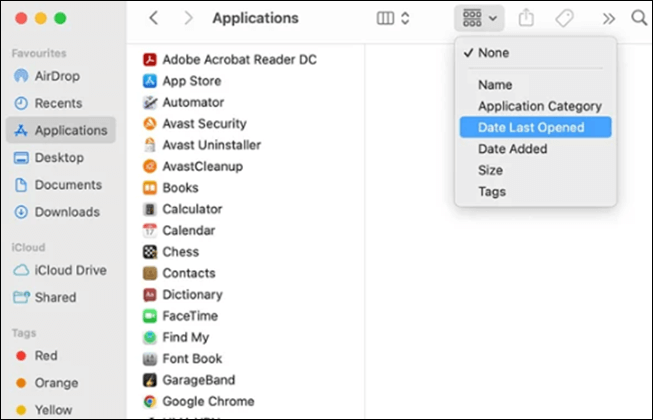This screenshot has height=420, width=653.
Task: Show more toolbar items double chevron
Action: click(x=608, y=19)
